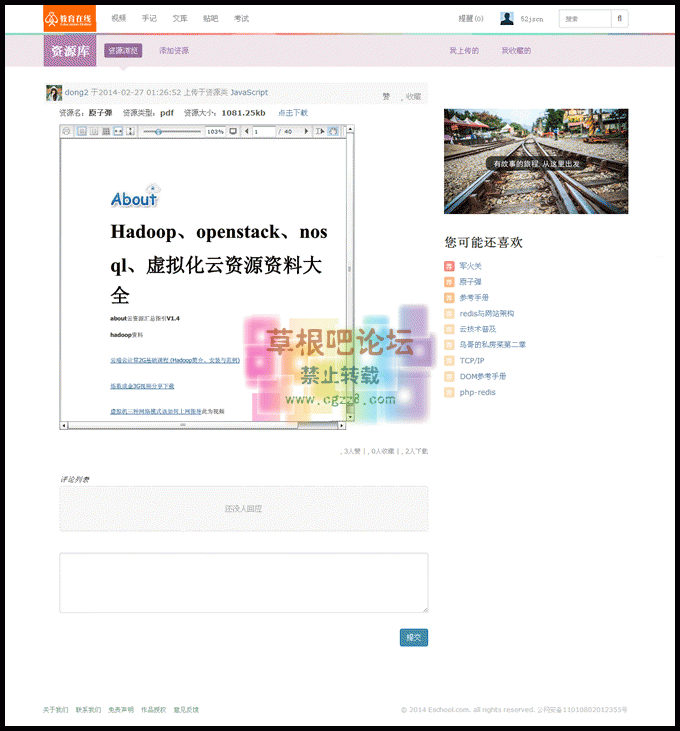Open the 意见反馈 footer link
The width and height of the screenshot is (680, 731).
click(186, 710)
